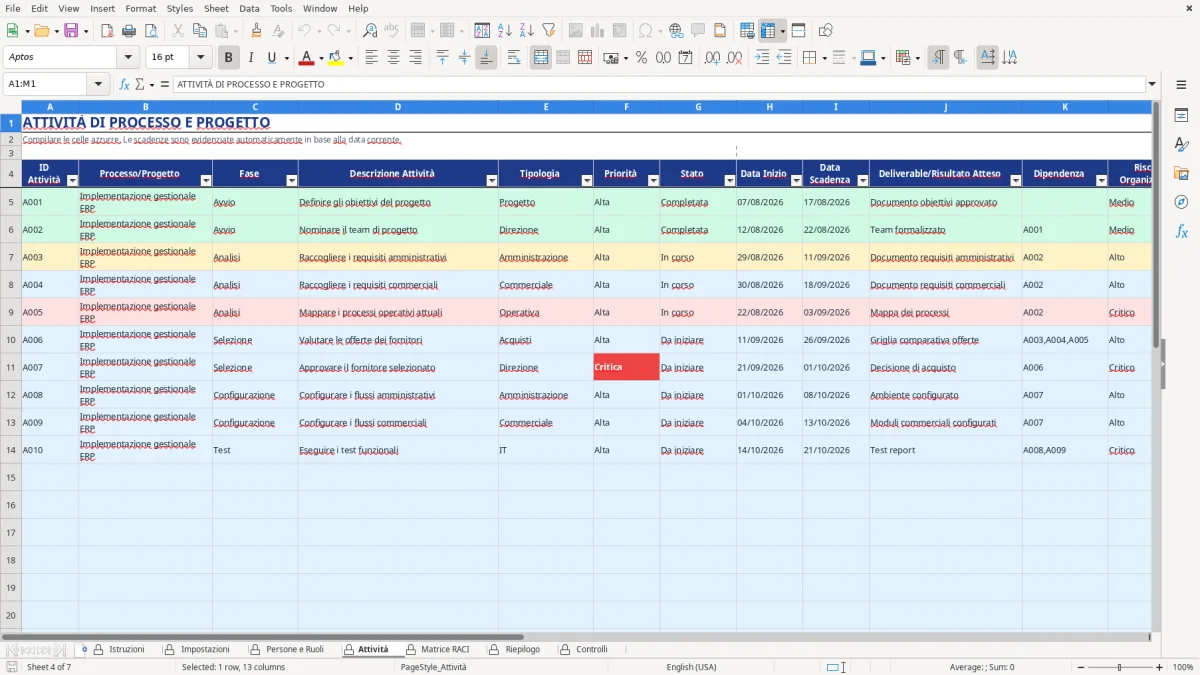Apply yellow background highlight color
The height and width of the screenshot is (675, 1200).
point(336,58)
